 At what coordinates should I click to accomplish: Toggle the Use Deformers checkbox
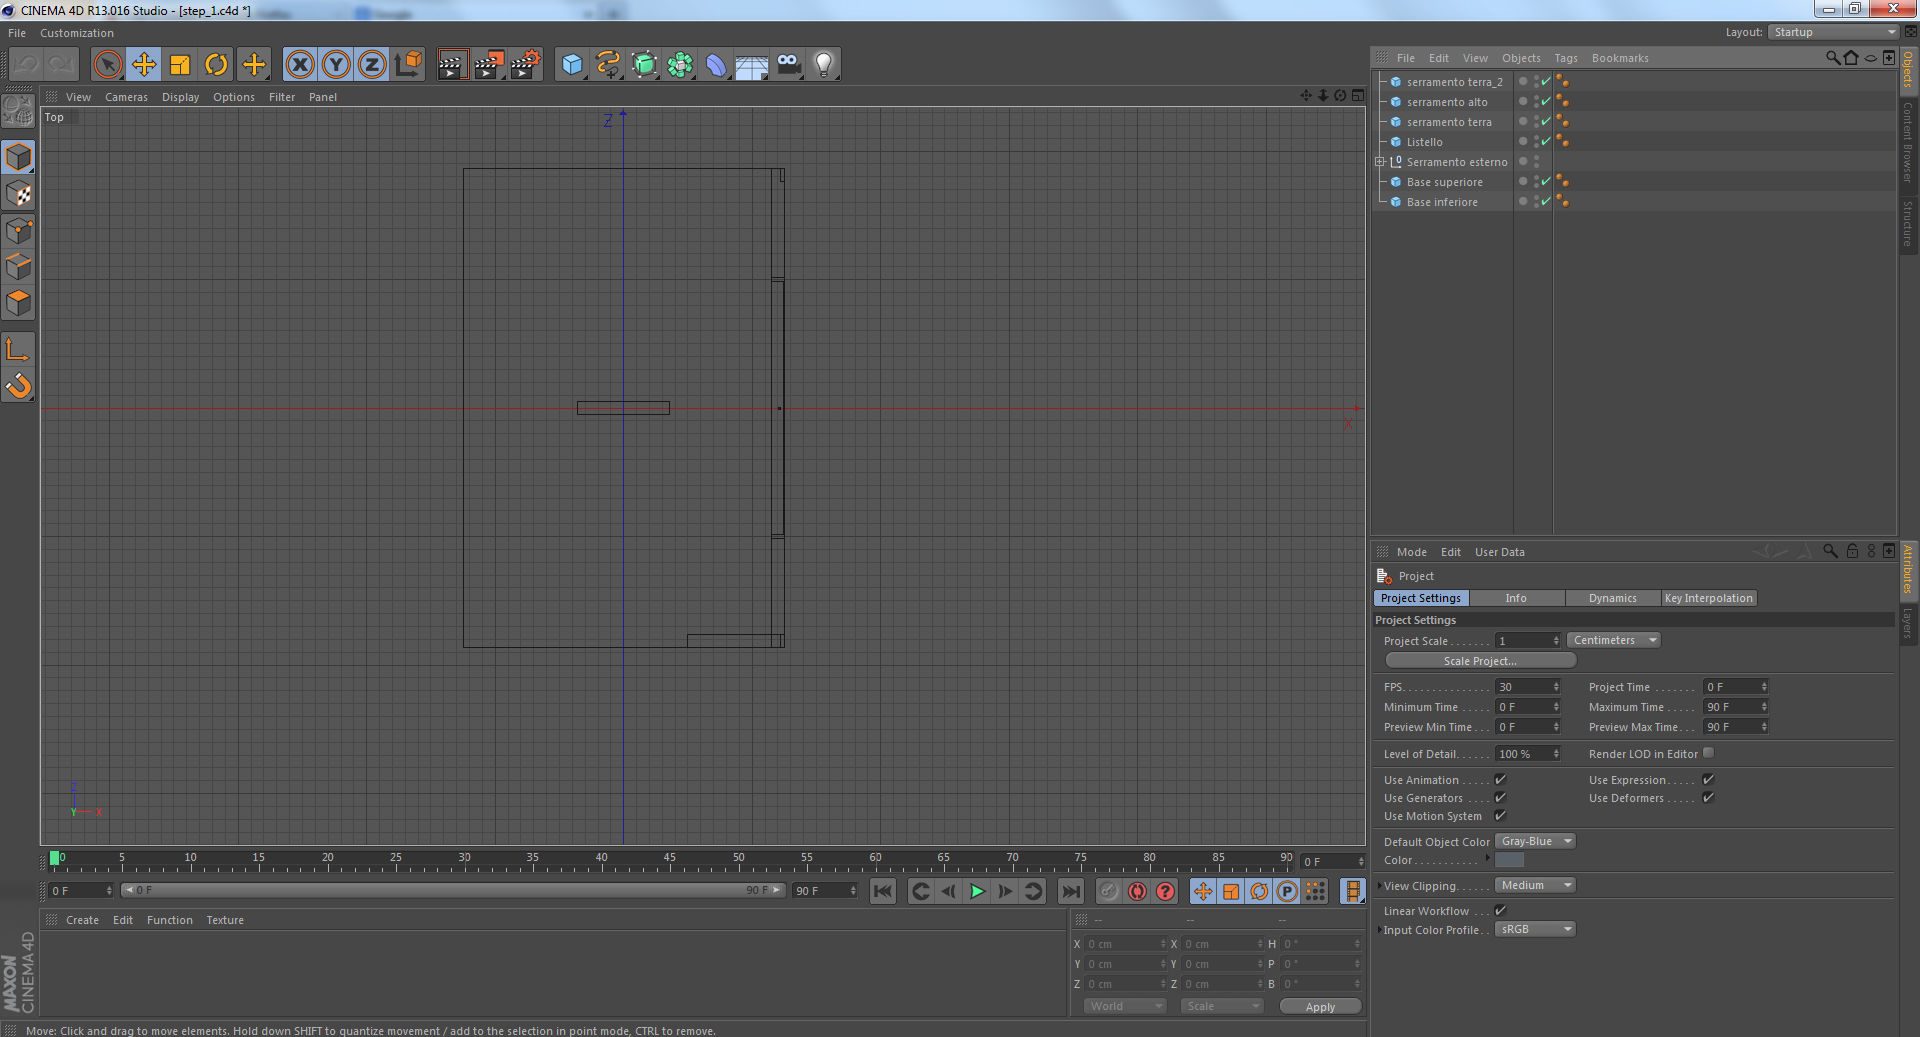[1708, 798]
